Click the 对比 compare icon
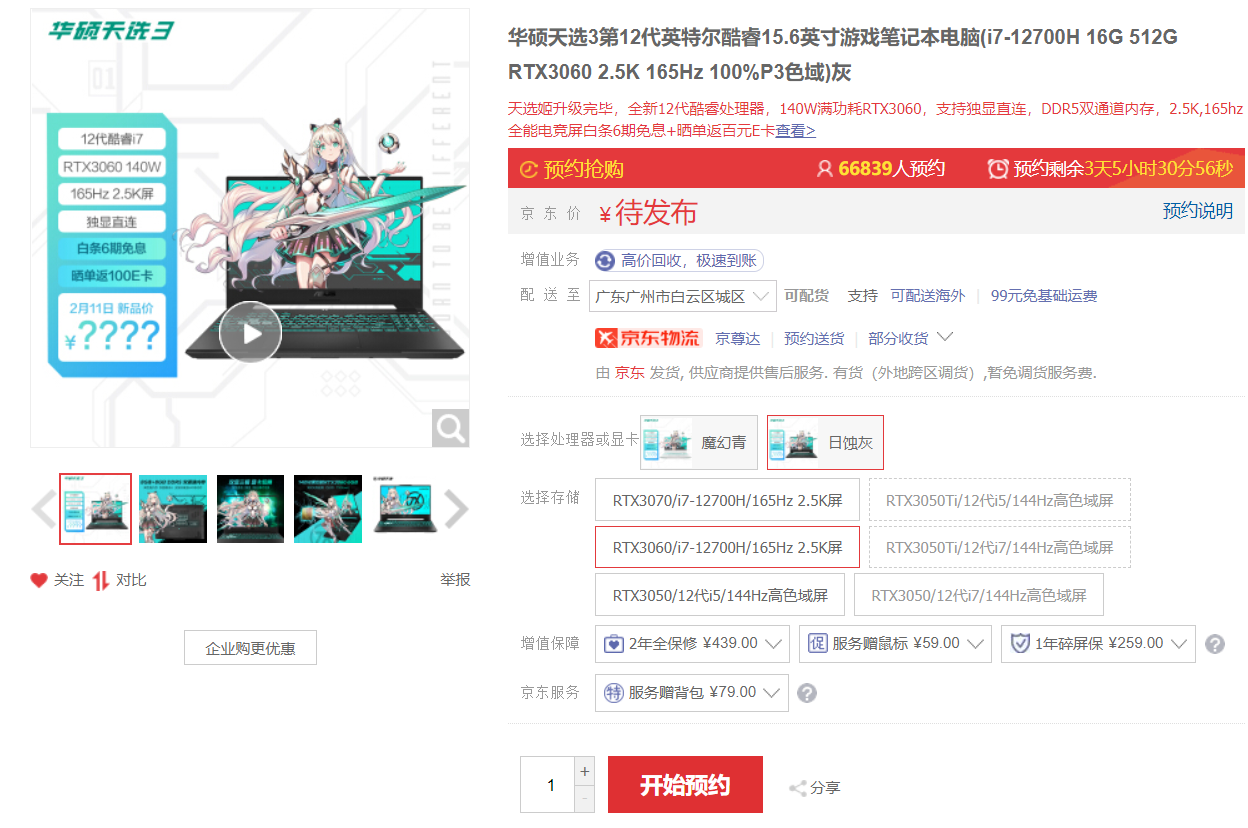Image resolution: width=1248 pixels, height=828 pixels. pyautogui.click(x=101, y=580)
